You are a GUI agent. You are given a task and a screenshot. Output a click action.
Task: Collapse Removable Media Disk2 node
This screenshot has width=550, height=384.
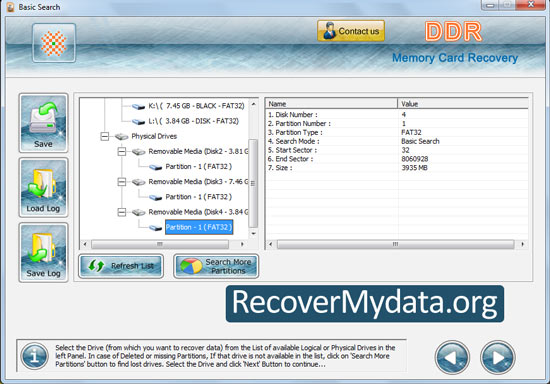[x=122, y=151]
